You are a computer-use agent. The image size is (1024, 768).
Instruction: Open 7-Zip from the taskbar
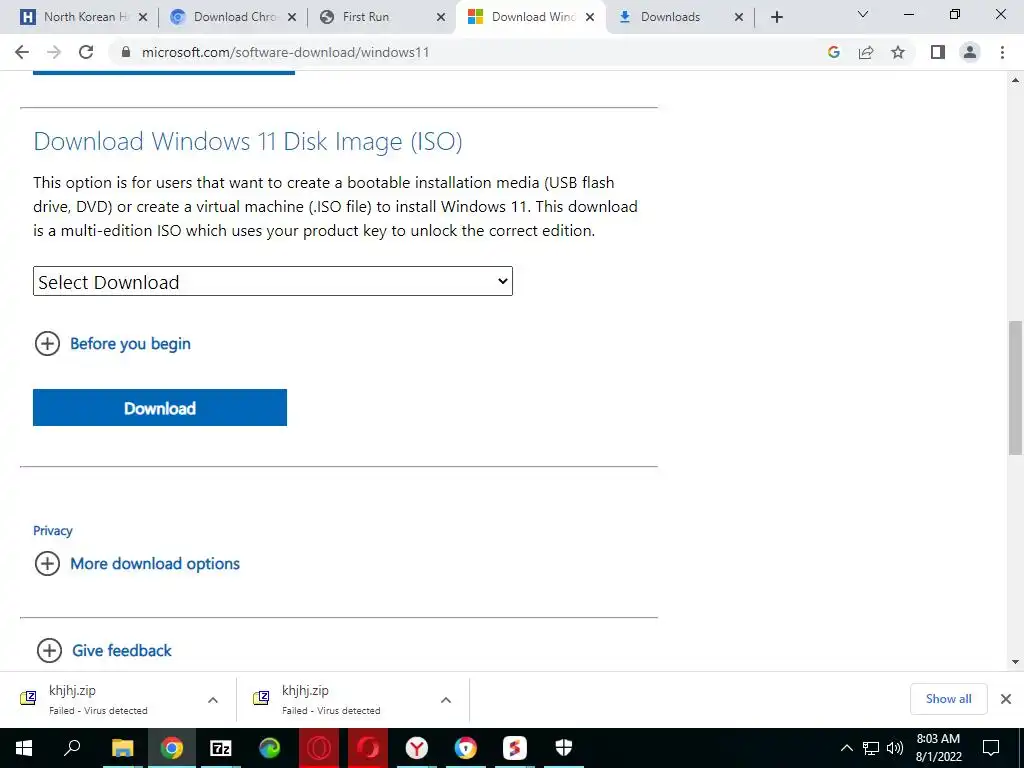tap(221, 748)
